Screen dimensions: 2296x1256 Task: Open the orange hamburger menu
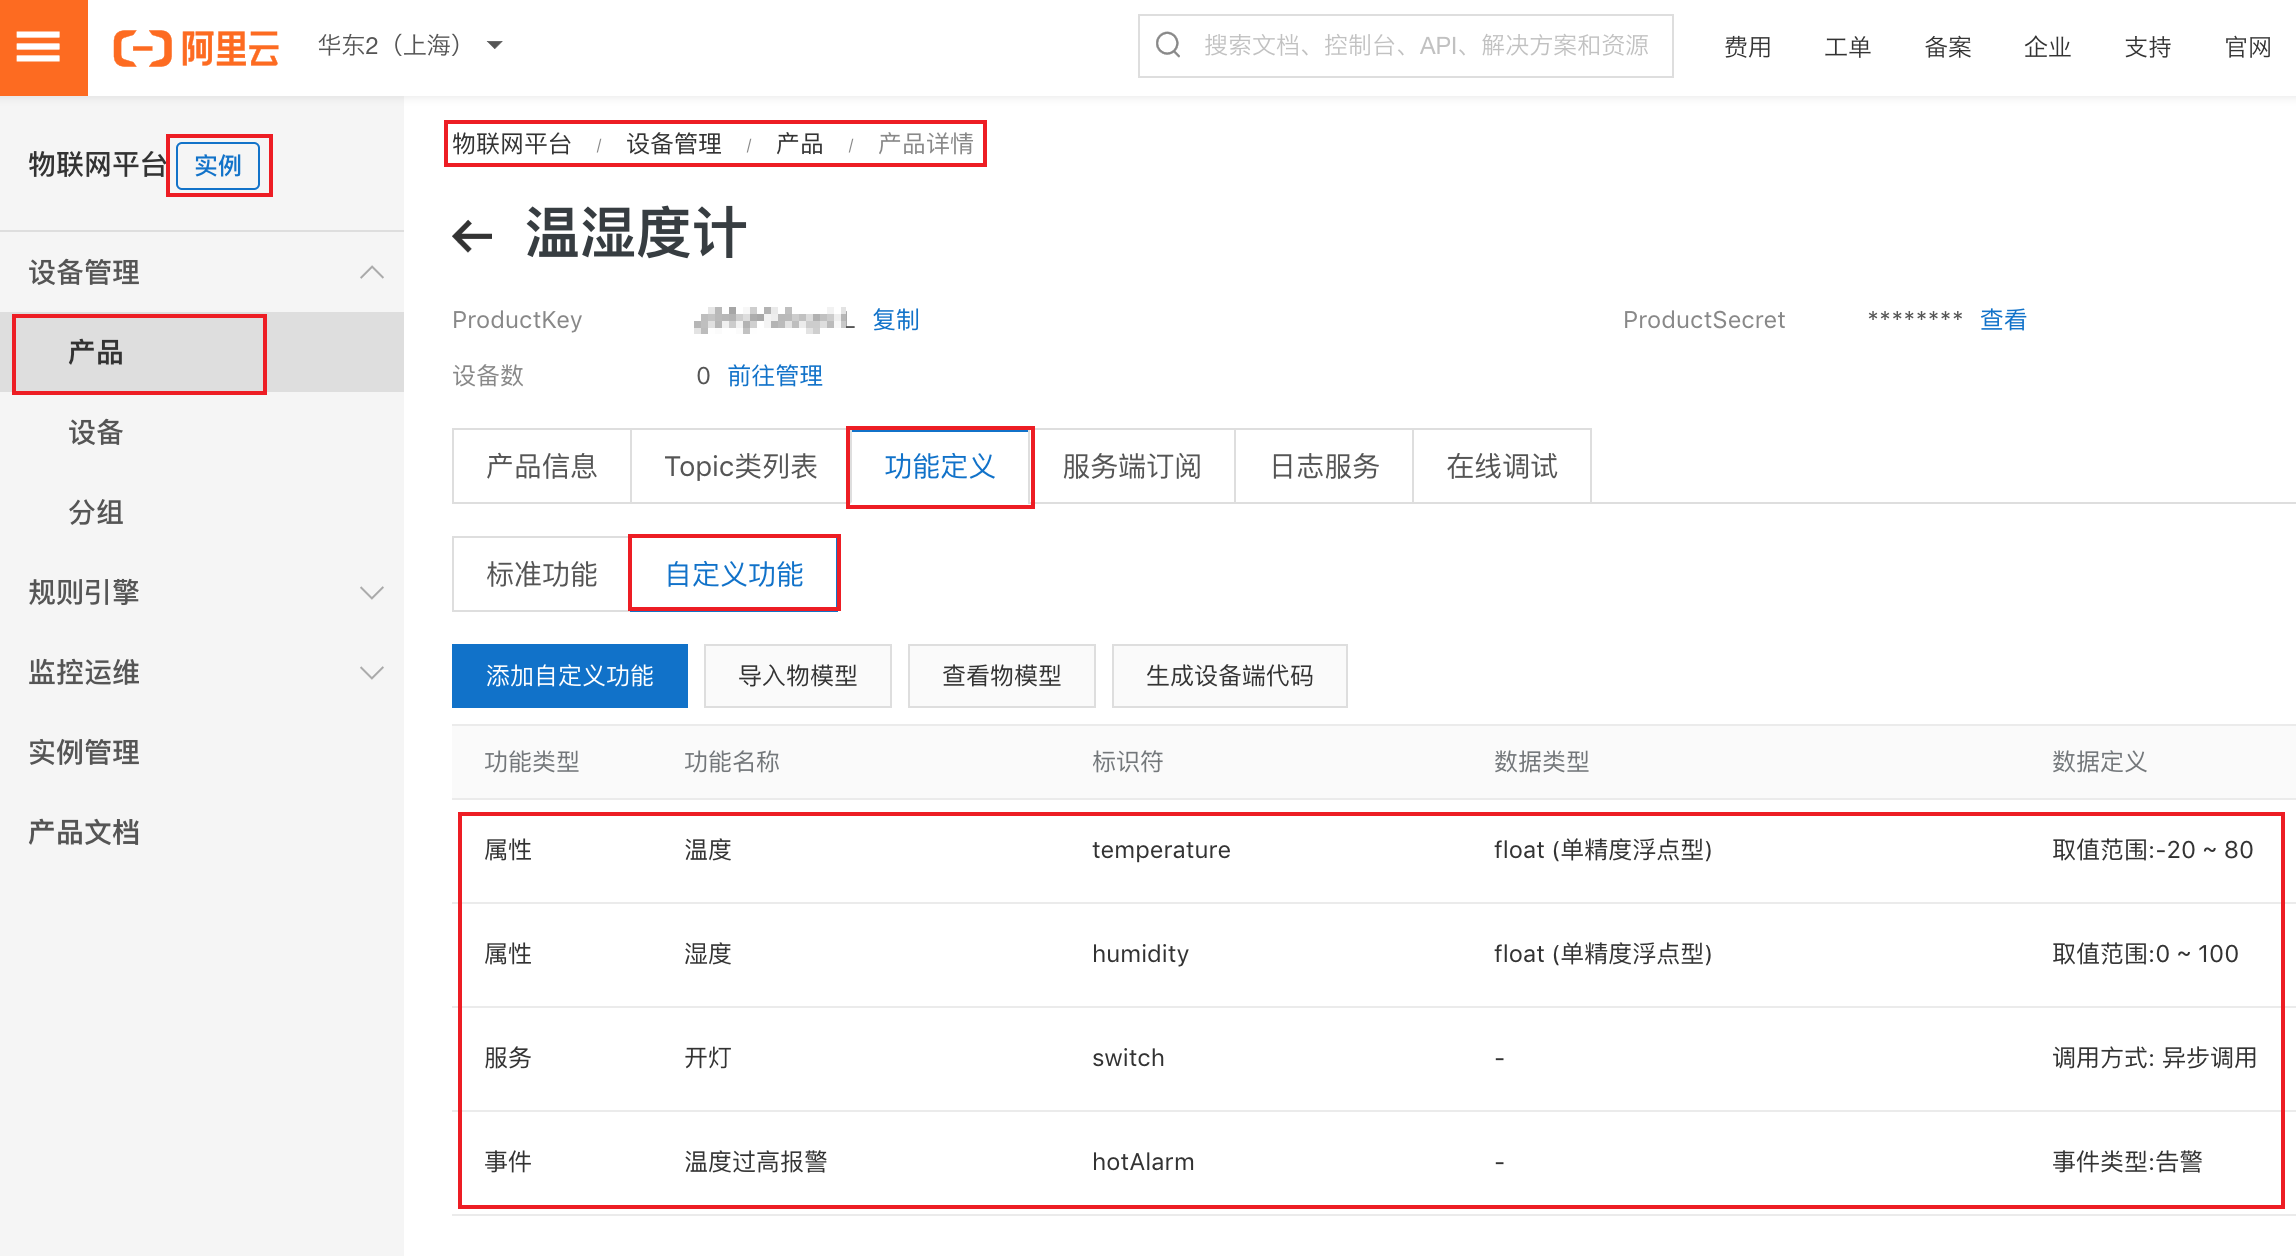(x=40, y=46)
